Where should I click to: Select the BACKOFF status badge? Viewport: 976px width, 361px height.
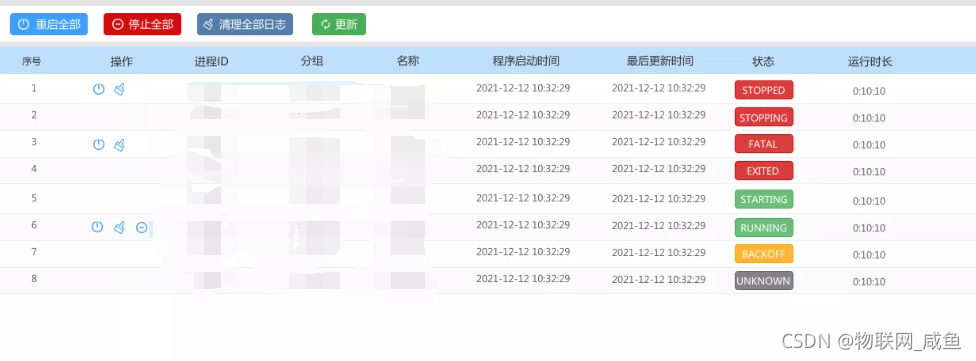764,254
